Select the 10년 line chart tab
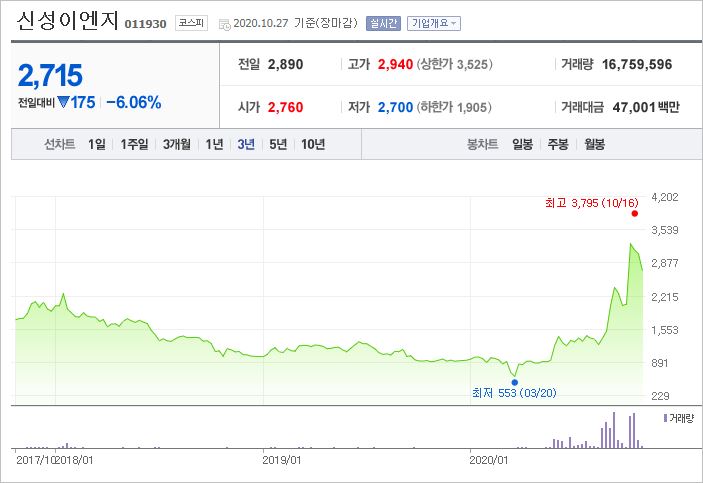The image size is (703, 483). tap(313, 144)
